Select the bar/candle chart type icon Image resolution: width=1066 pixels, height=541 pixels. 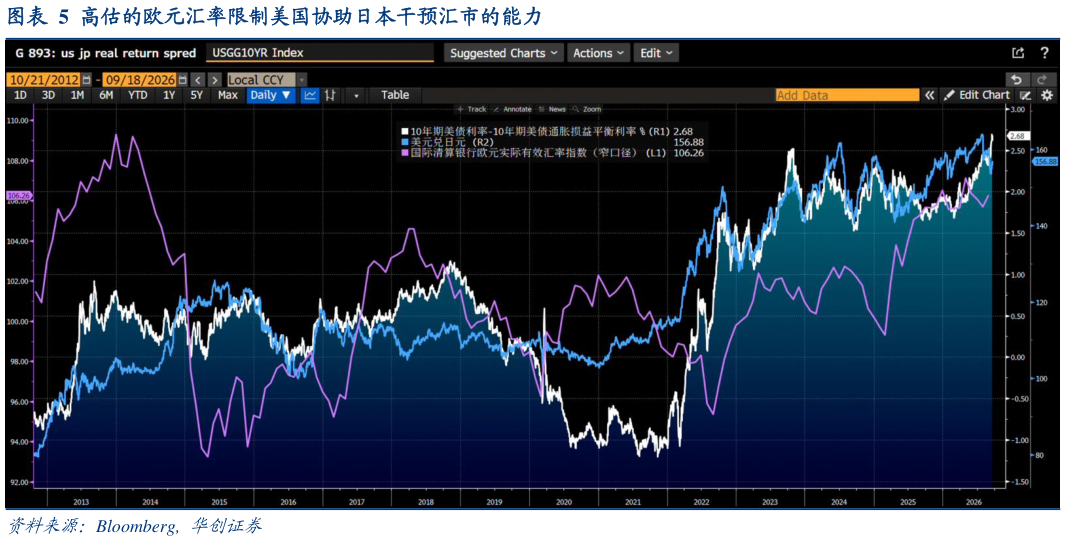[332, 95]
